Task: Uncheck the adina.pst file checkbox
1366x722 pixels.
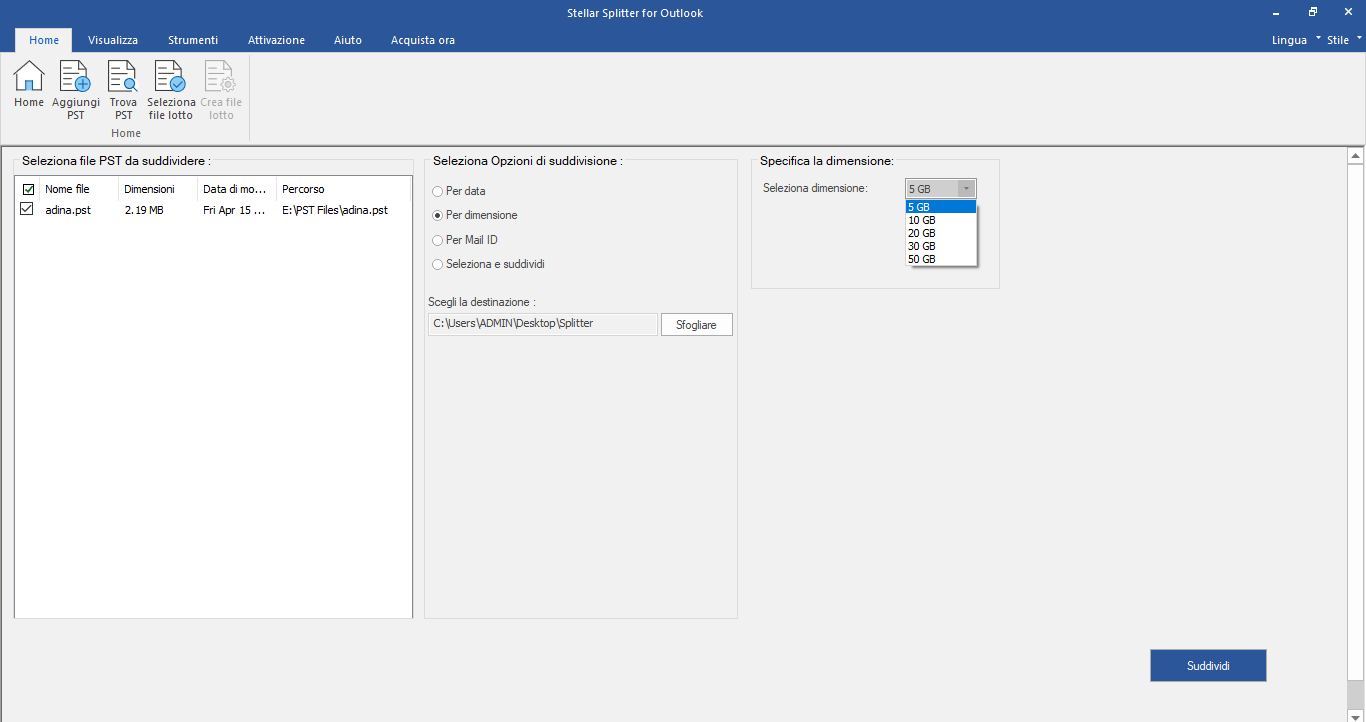Action: (27, 210)
